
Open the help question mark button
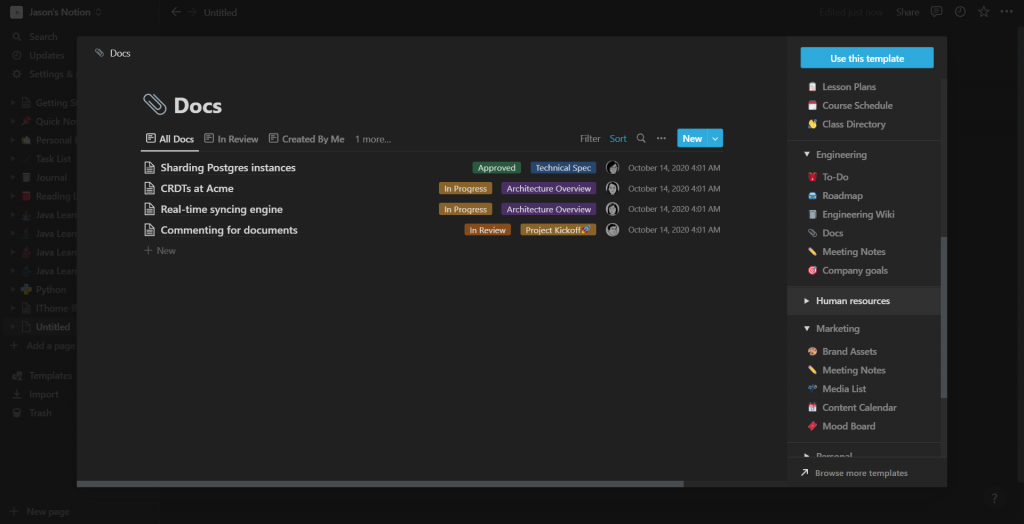(x=995, y=499)
